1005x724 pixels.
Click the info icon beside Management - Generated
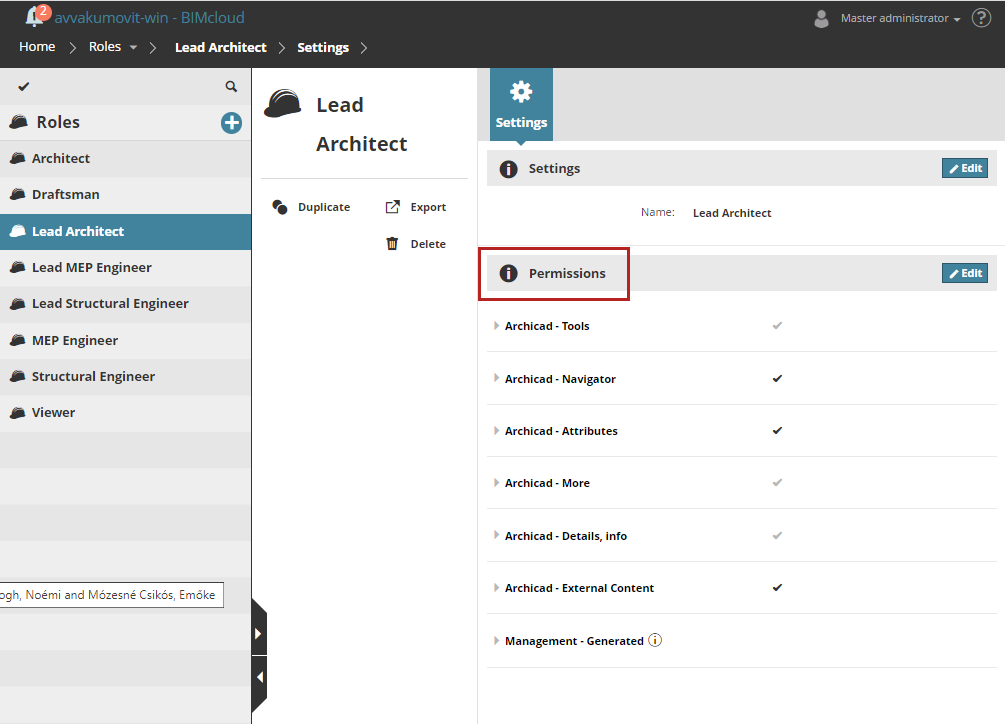[x=655, y=640]
